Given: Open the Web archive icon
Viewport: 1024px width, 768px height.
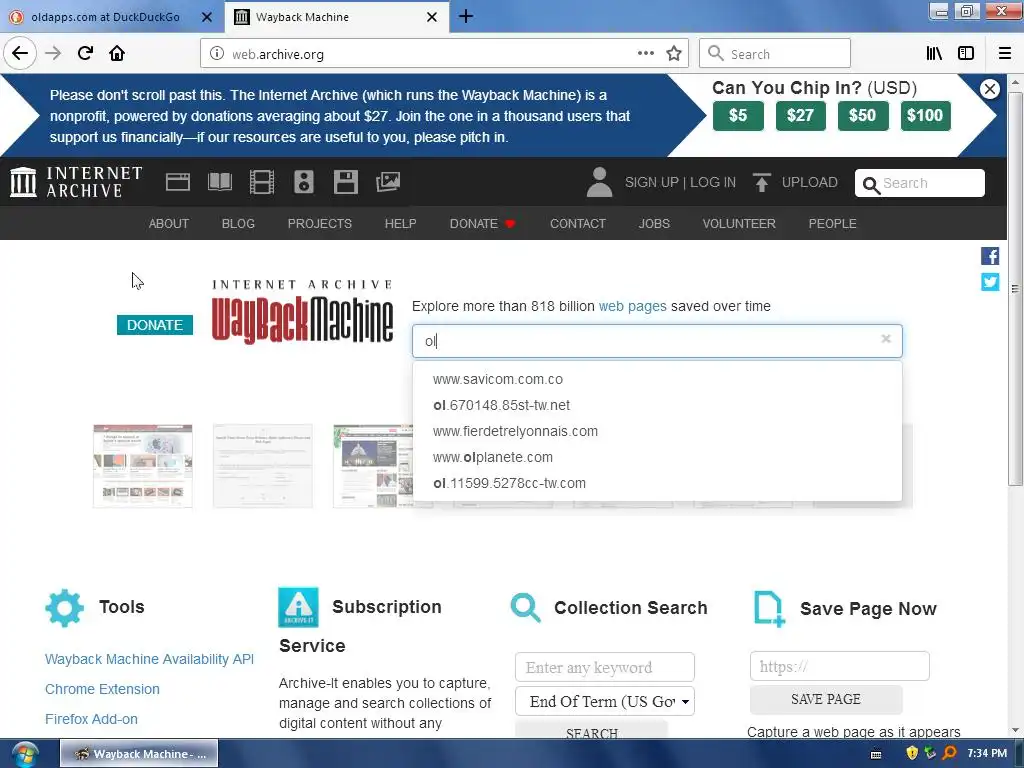Looking at the screenshot, I should coord(178,182).
